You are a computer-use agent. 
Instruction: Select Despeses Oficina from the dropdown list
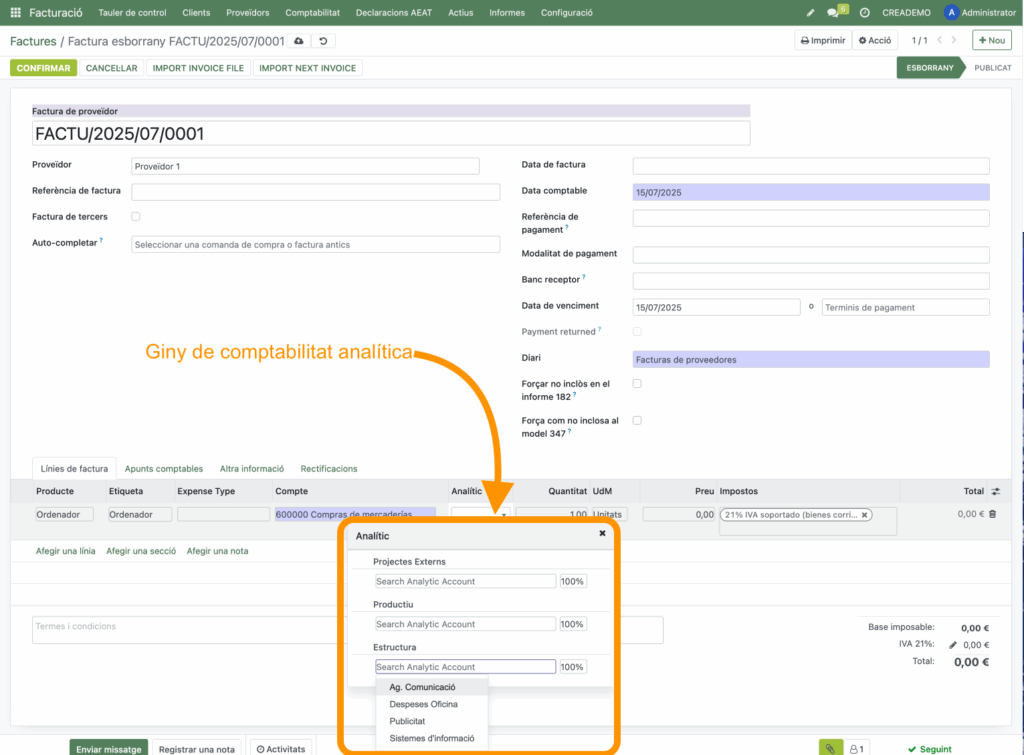(423, 704)
